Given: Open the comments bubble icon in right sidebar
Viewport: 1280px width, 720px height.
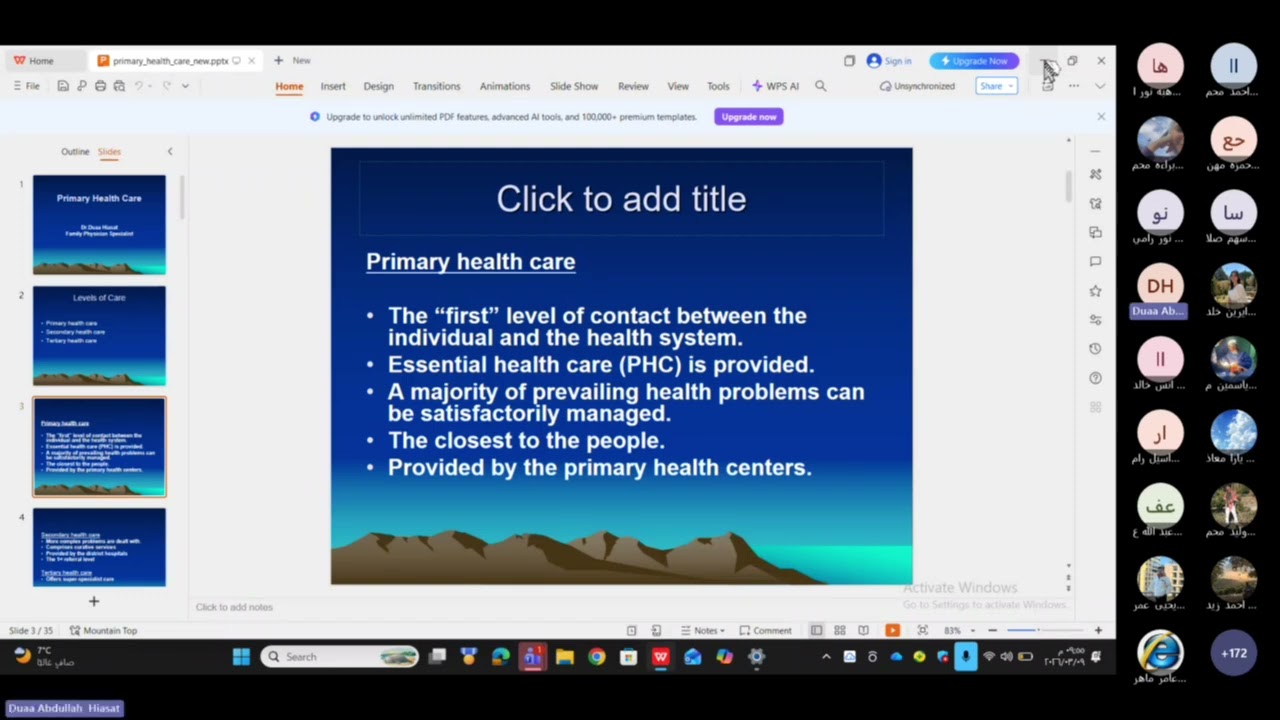Looking at the screenshot, I should coord(1095,261).
